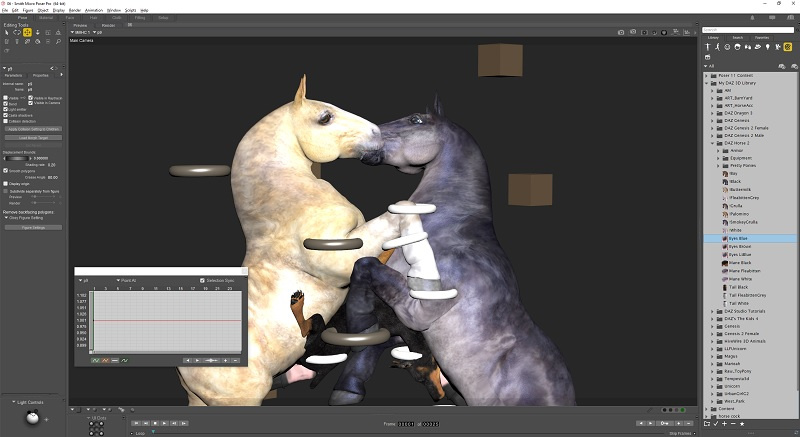800x437 pixels.
Task: Choose the Rotate tool in Editing Tools
Action: point(17,32)
